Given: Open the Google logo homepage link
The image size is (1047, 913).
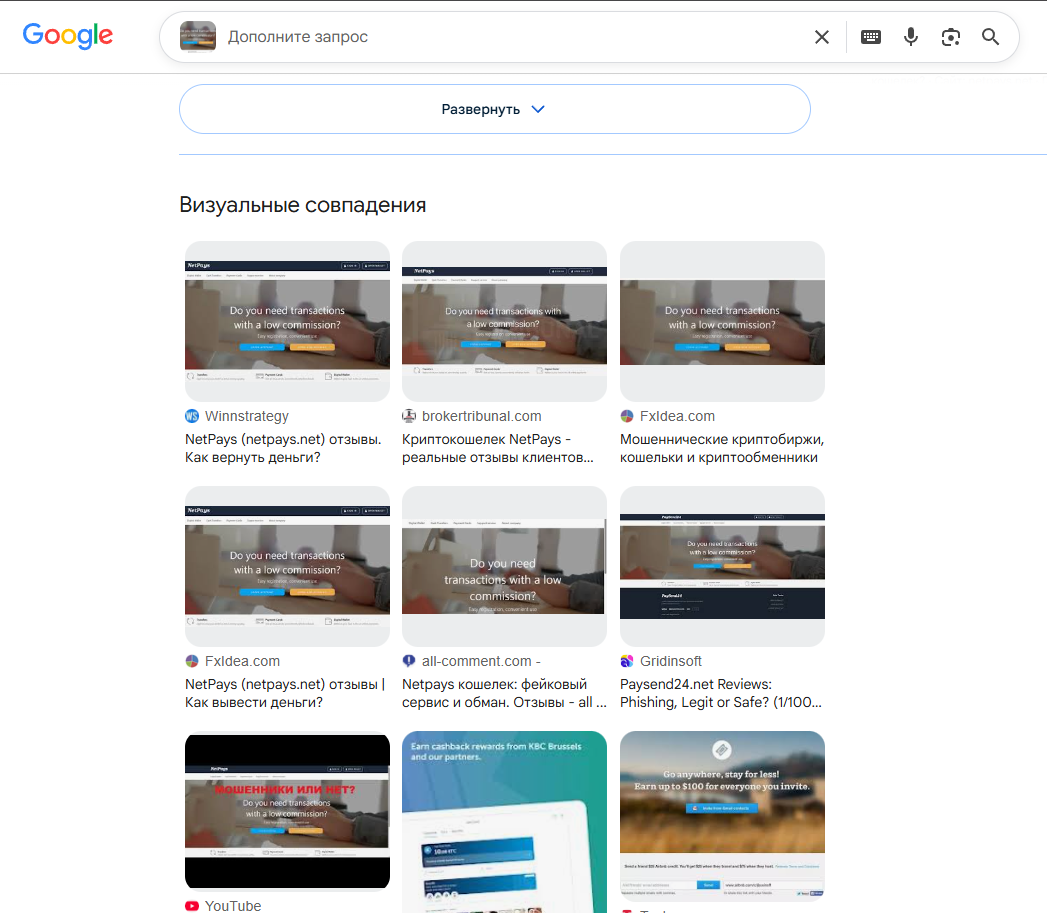Looking at the screenshot, I should [x=67, y=36].
